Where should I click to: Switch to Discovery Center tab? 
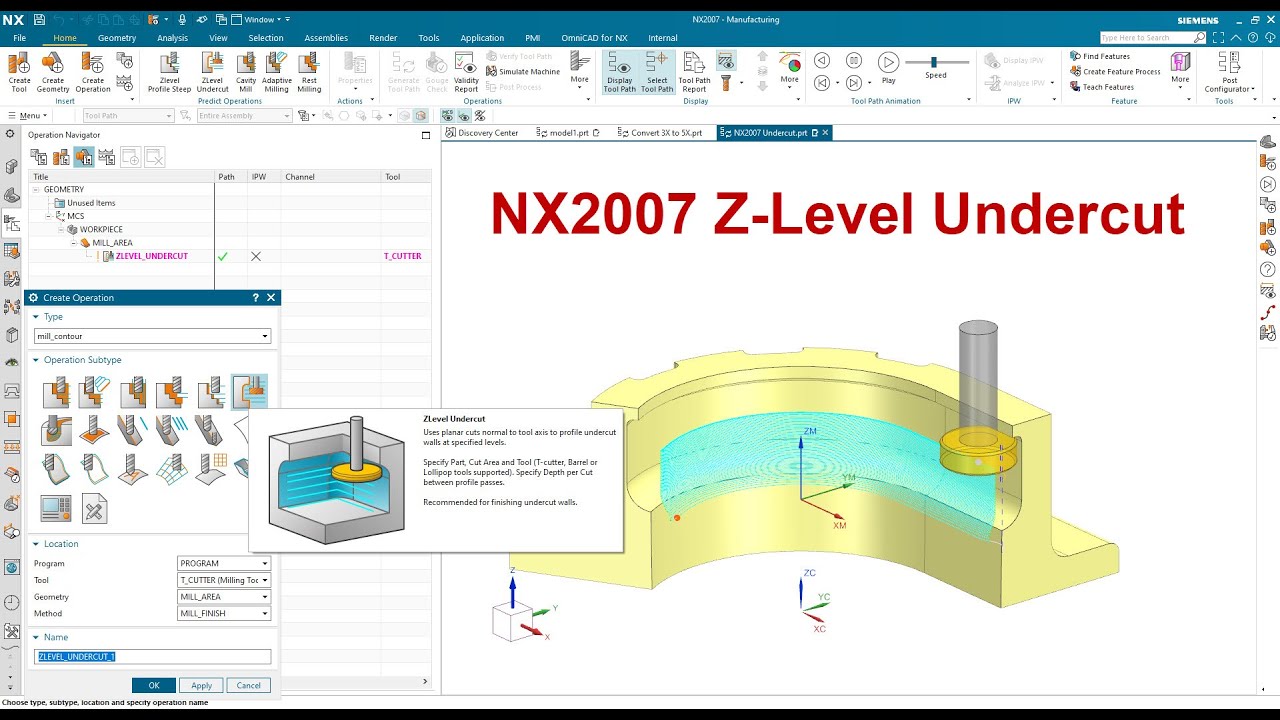(482, 133)
